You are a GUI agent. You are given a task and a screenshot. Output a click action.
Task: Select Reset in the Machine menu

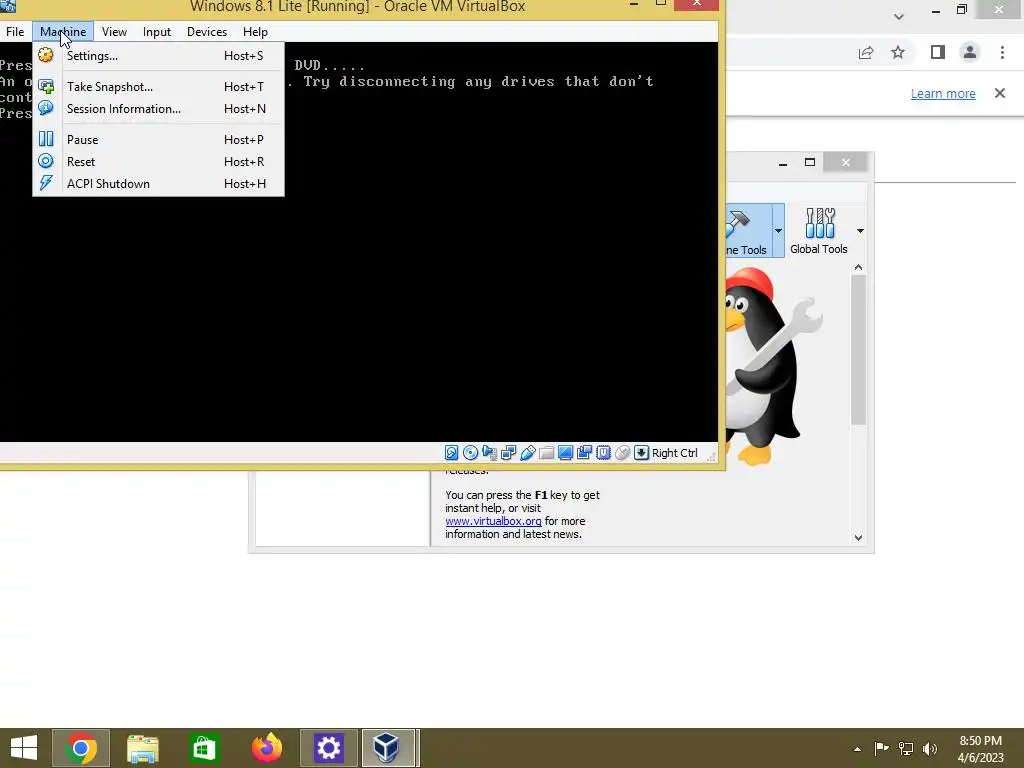pos(158,162)
